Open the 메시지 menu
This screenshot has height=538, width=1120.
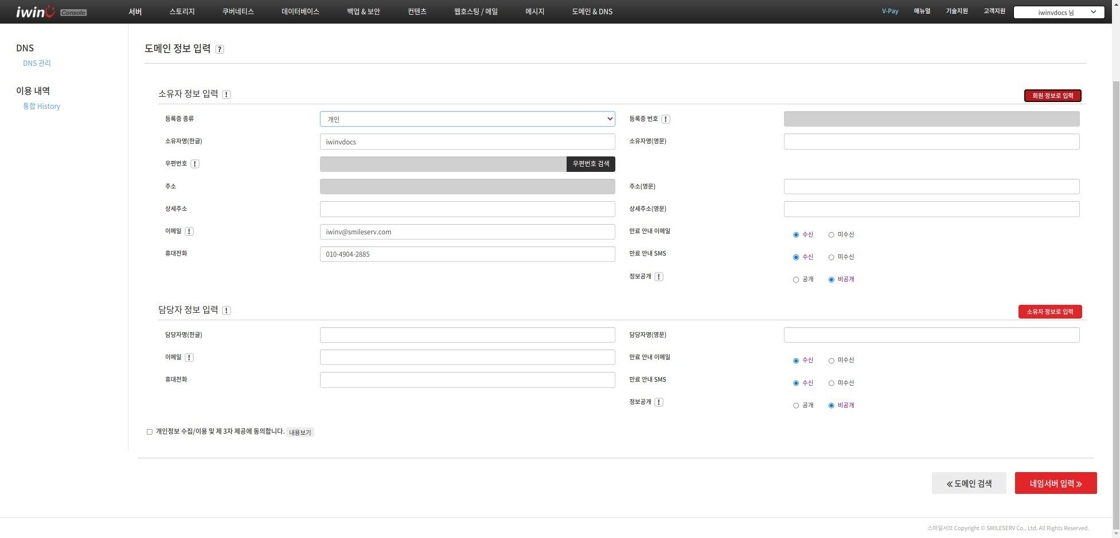click(535, 11)
